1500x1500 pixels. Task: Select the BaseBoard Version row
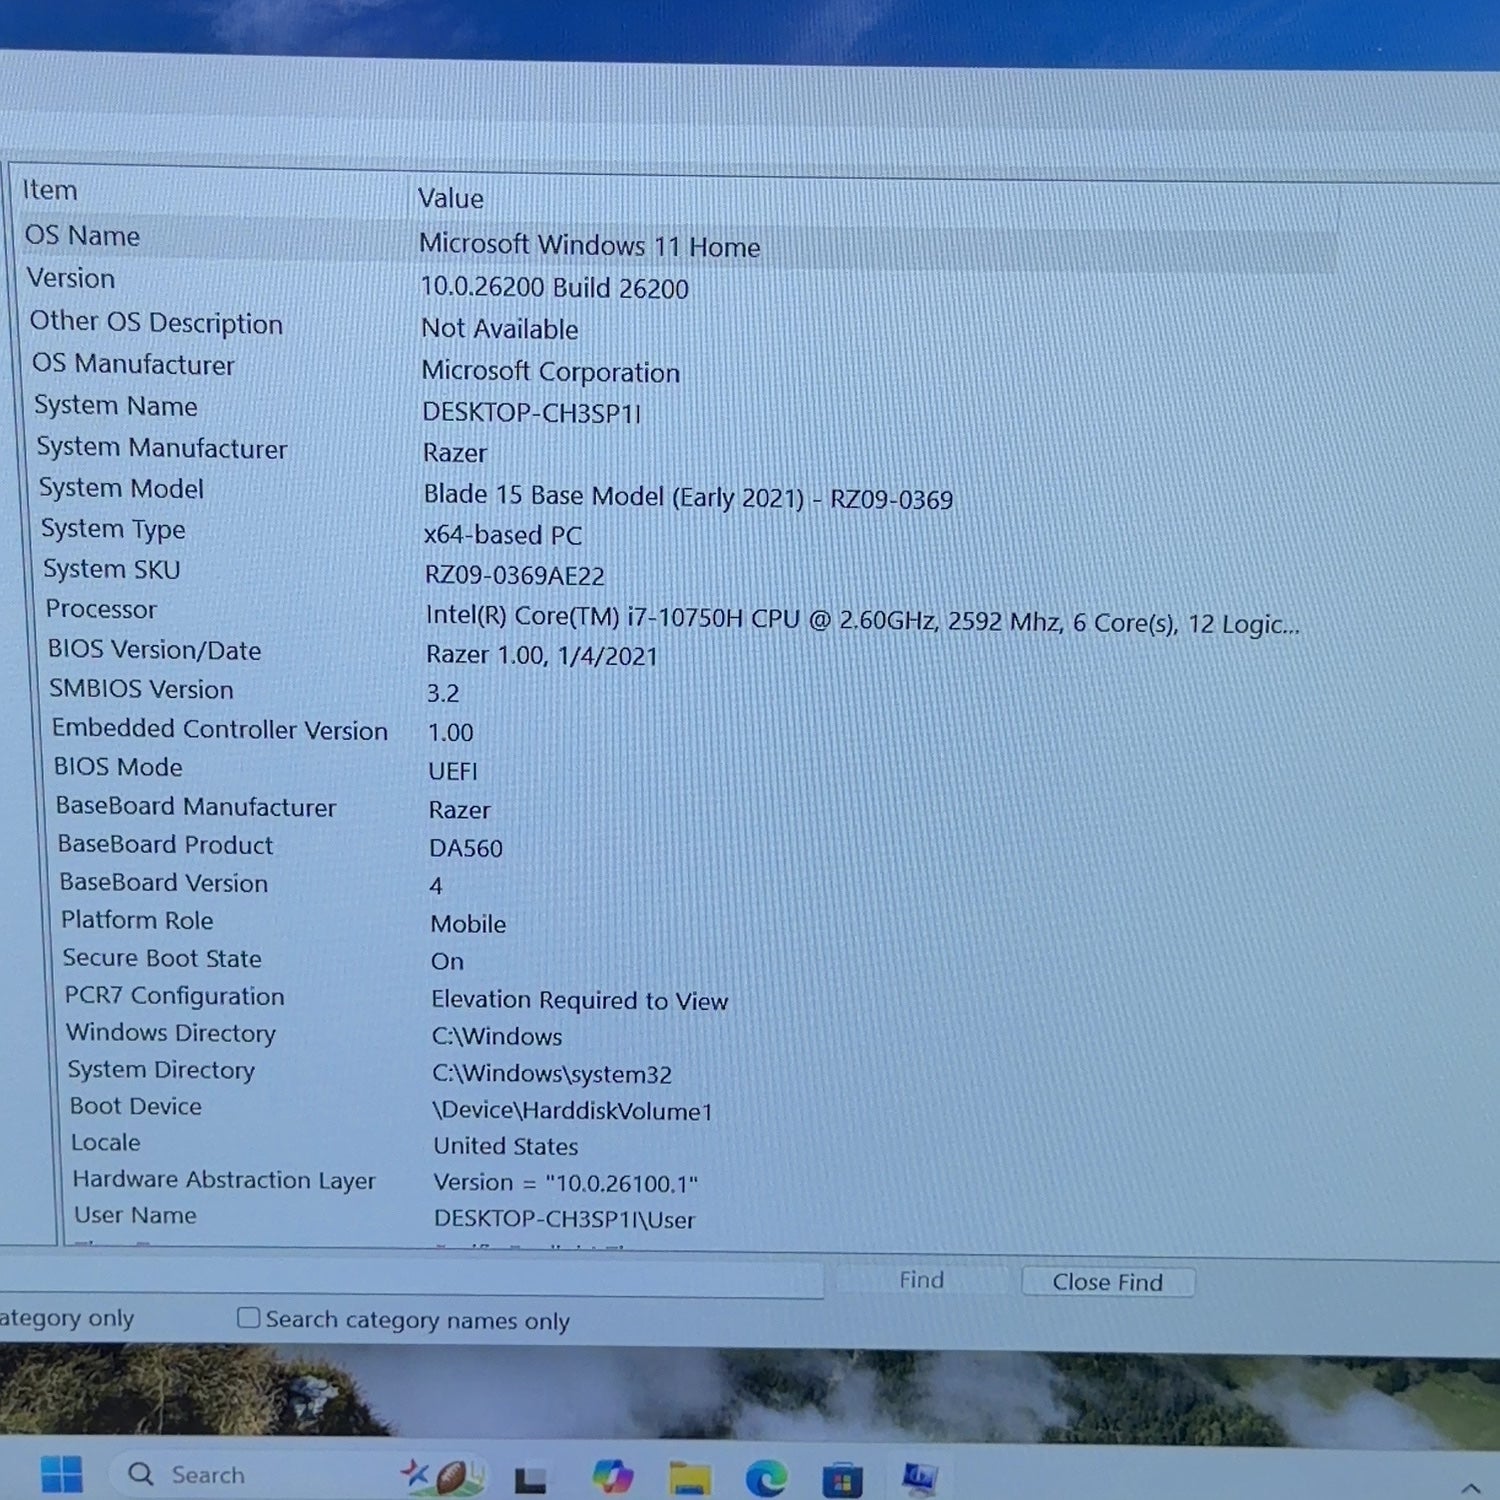point(163,883)
